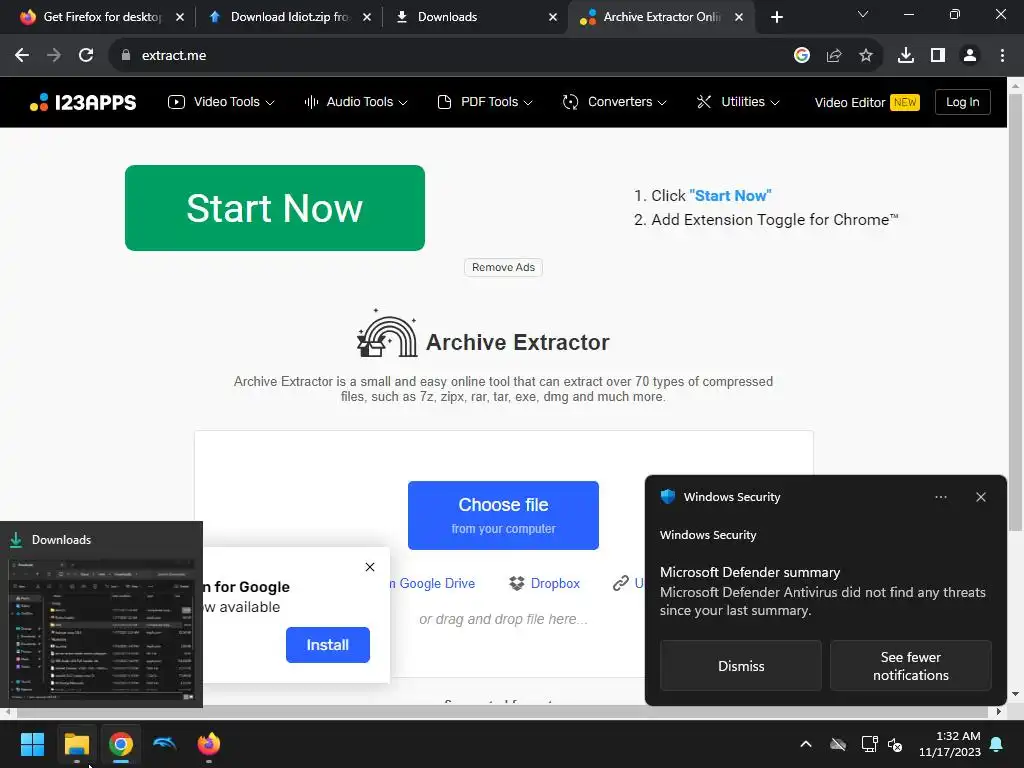This screenshot has height=768, width=1024.
Task: Click the Dropbox icon
Action: pyautogui.click(x=517, y=583)
